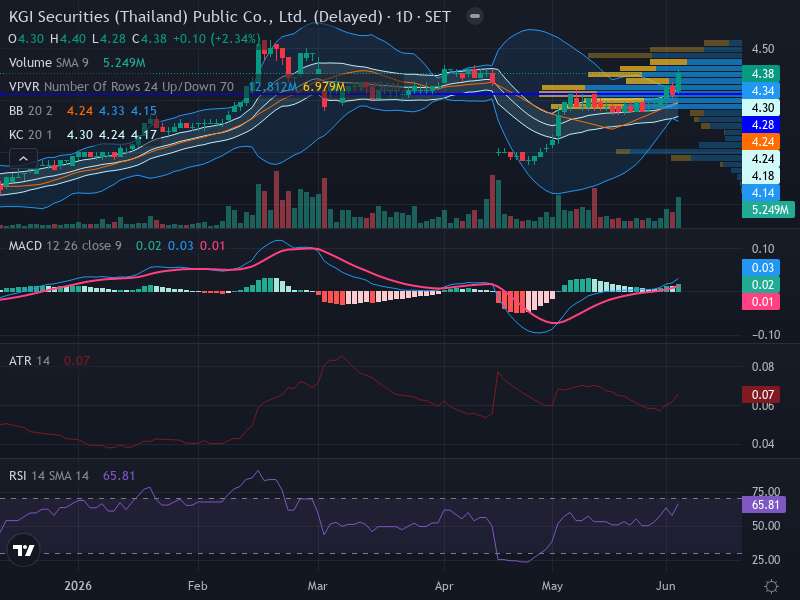The width and height of the screenshot is (800, 600).
Task: Click the May label on time axis
Action: pos(552,586)
